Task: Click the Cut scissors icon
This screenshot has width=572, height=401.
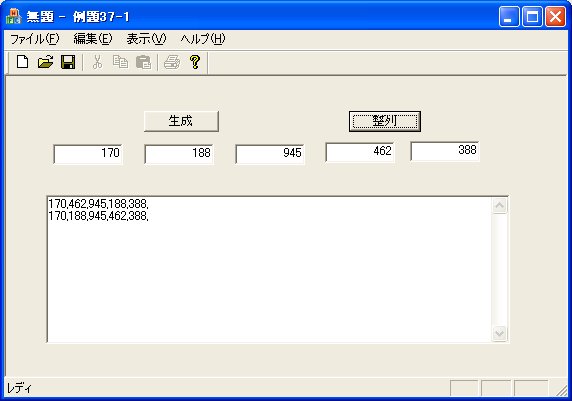Action: [97, 62]
